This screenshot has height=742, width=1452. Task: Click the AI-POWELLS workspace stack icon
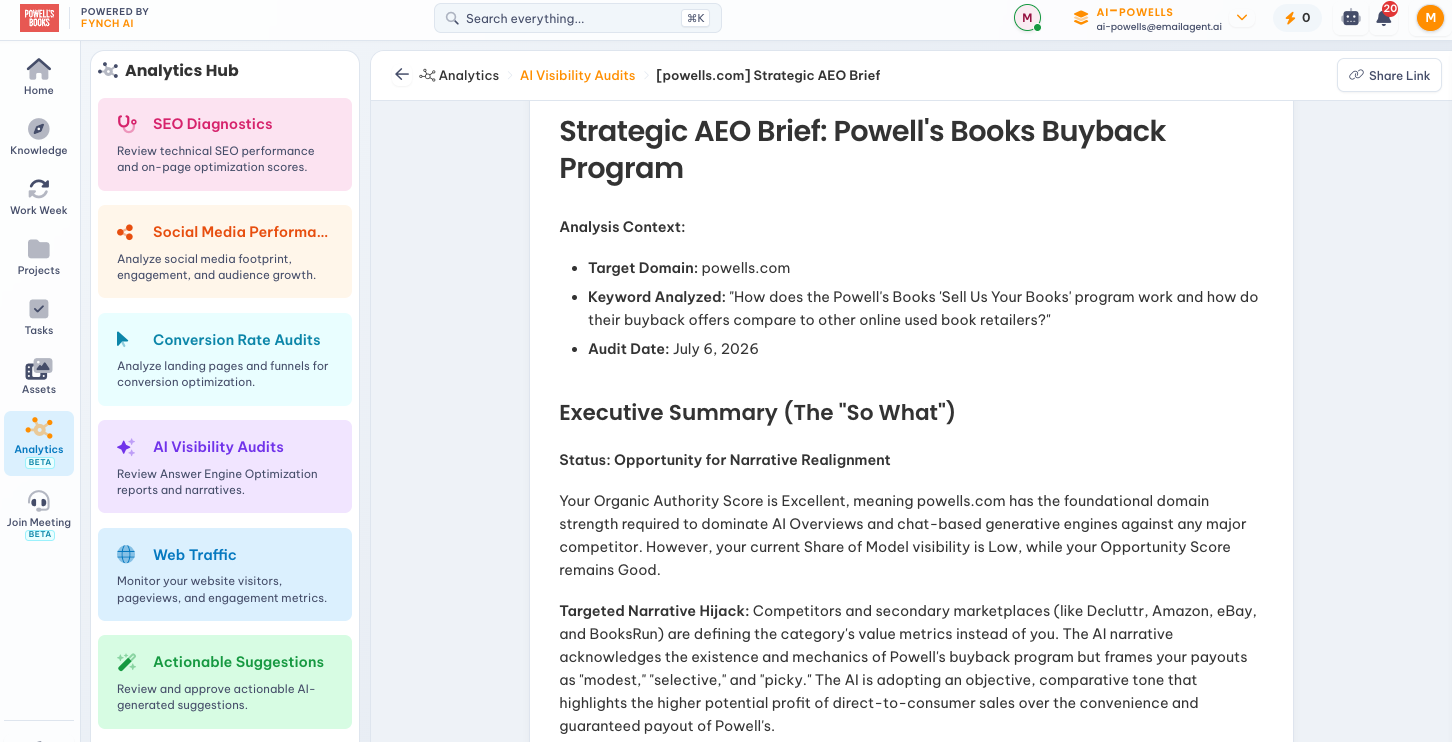coord(1081,18)
